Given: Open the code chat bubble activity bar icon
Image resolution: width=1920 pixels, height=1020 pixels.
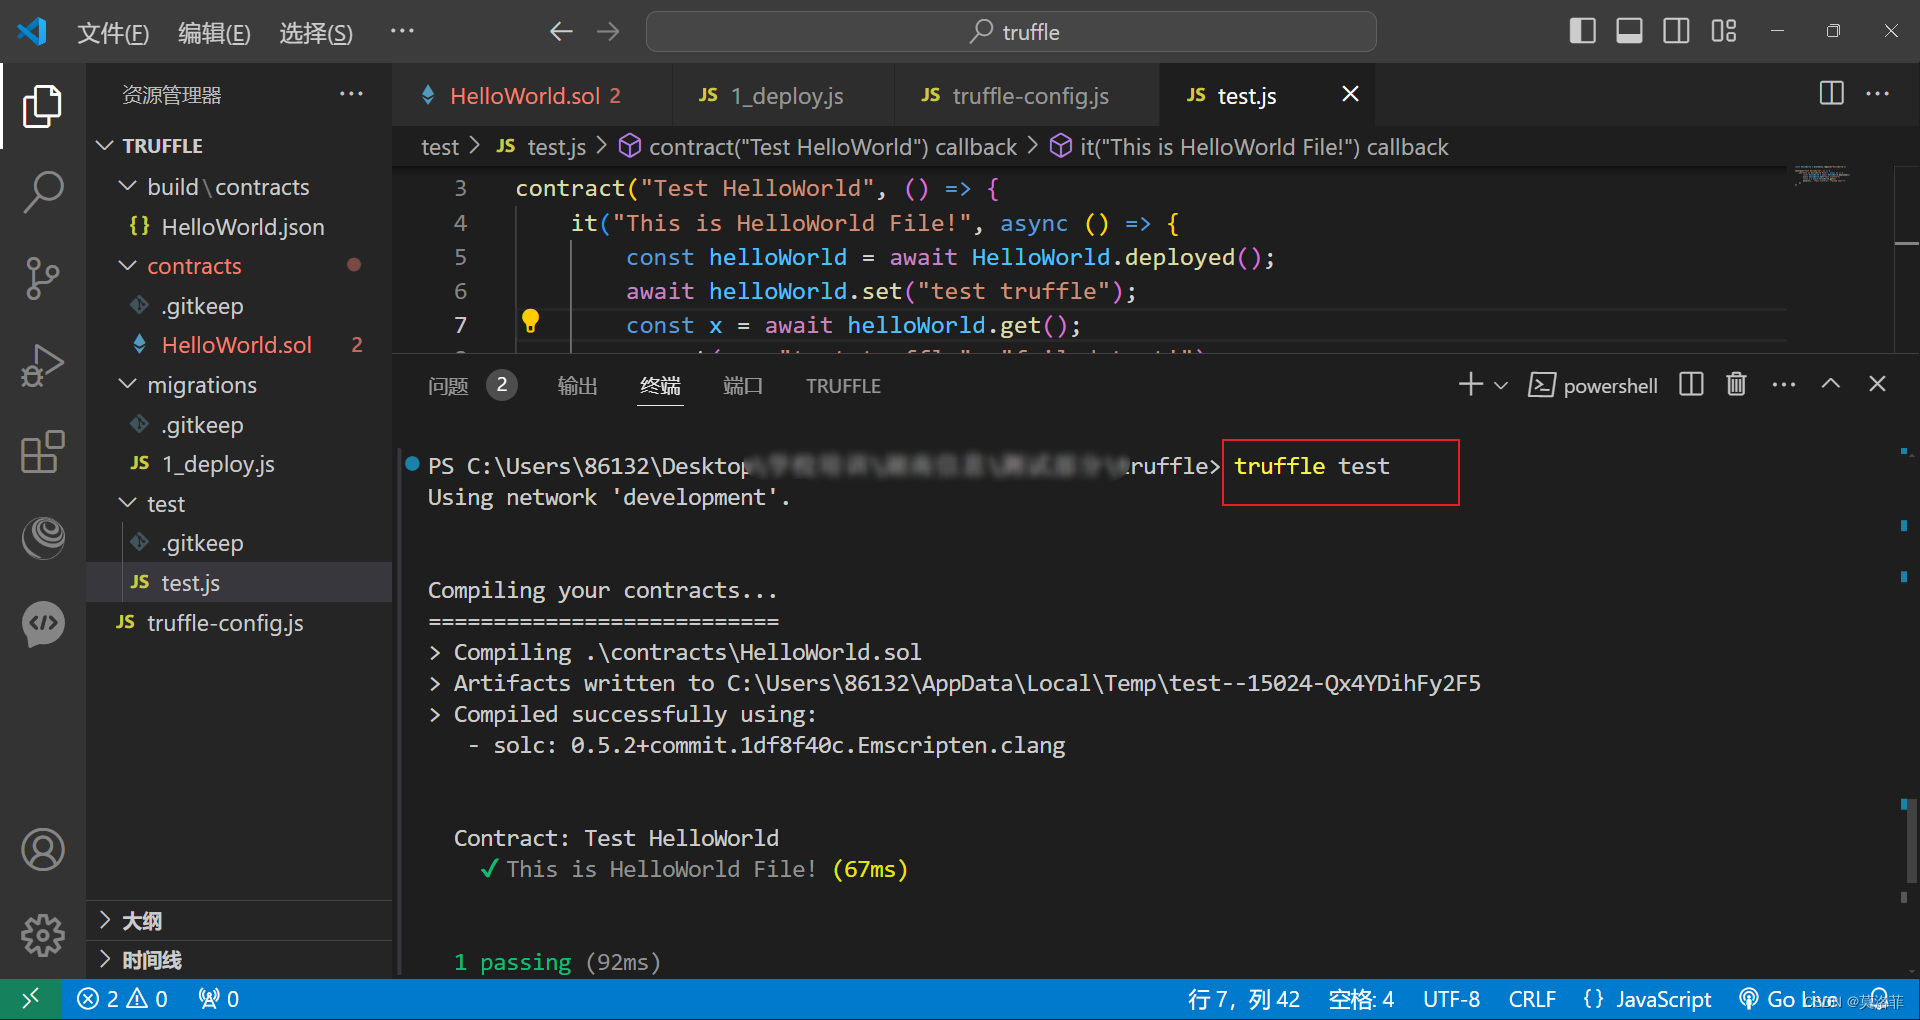Looking at the screenshot, I should click(x=42, y=624).
